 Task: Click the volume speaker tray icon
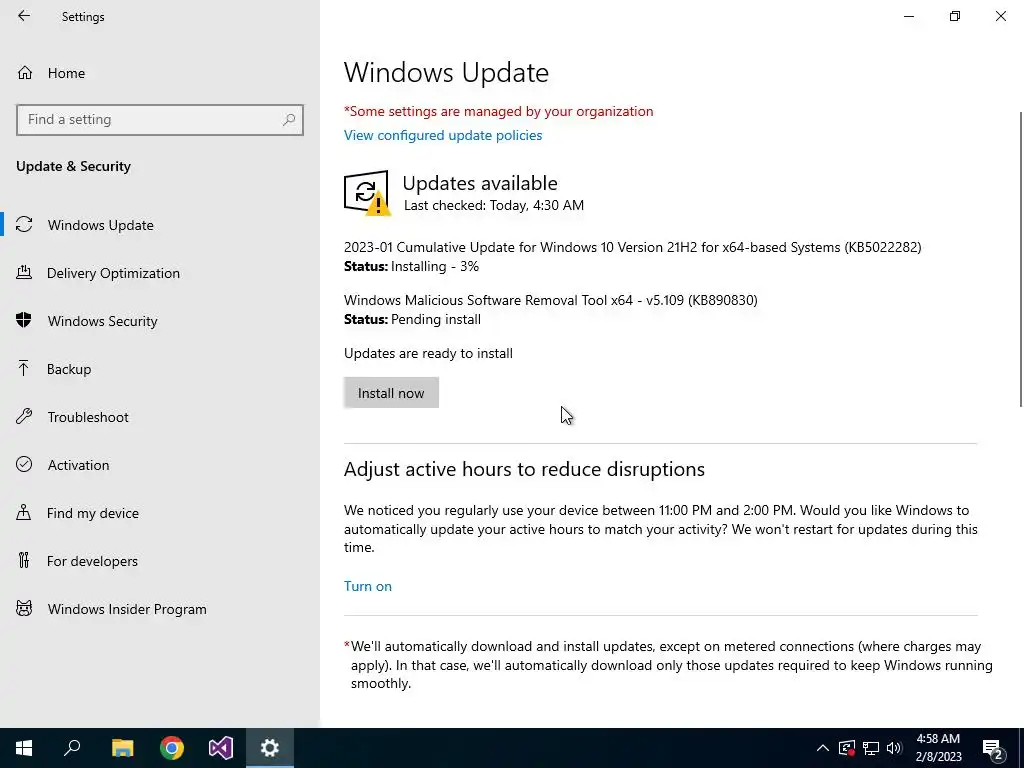pos(894,748)
